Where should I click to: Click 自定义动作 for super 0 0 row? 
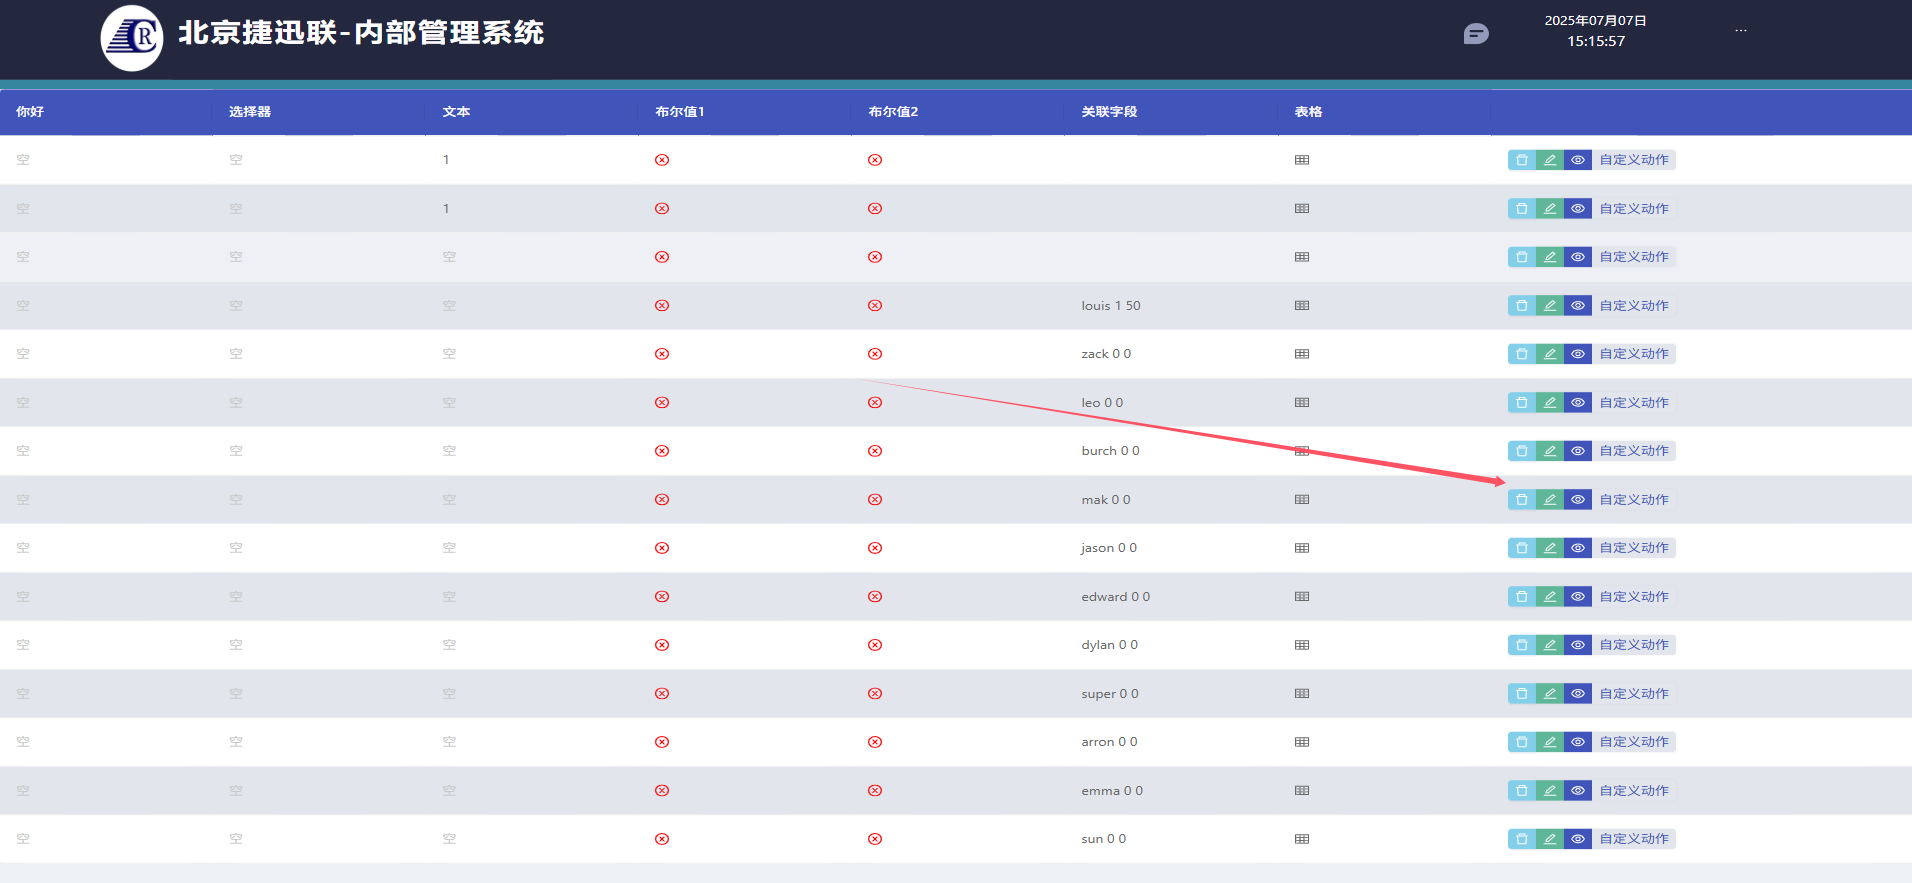coord(1634,694)
